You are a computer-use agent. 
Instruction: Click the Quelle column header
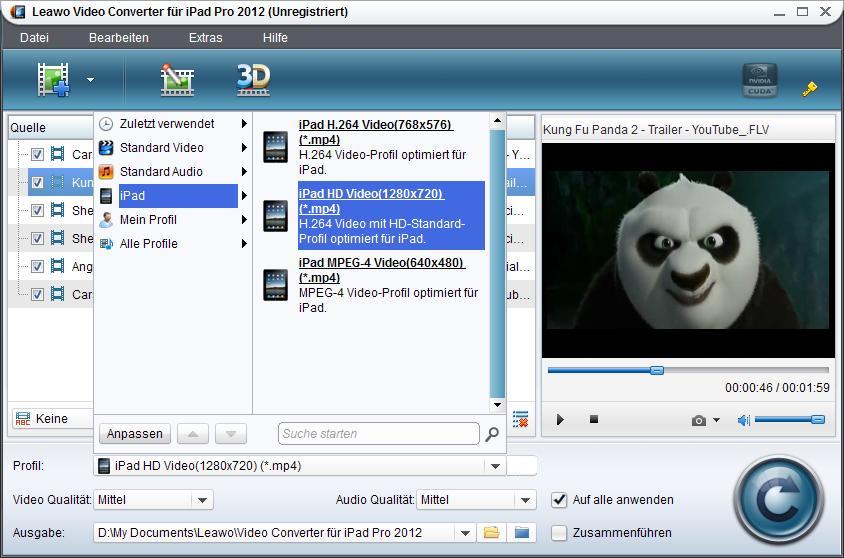coord(51,128)
